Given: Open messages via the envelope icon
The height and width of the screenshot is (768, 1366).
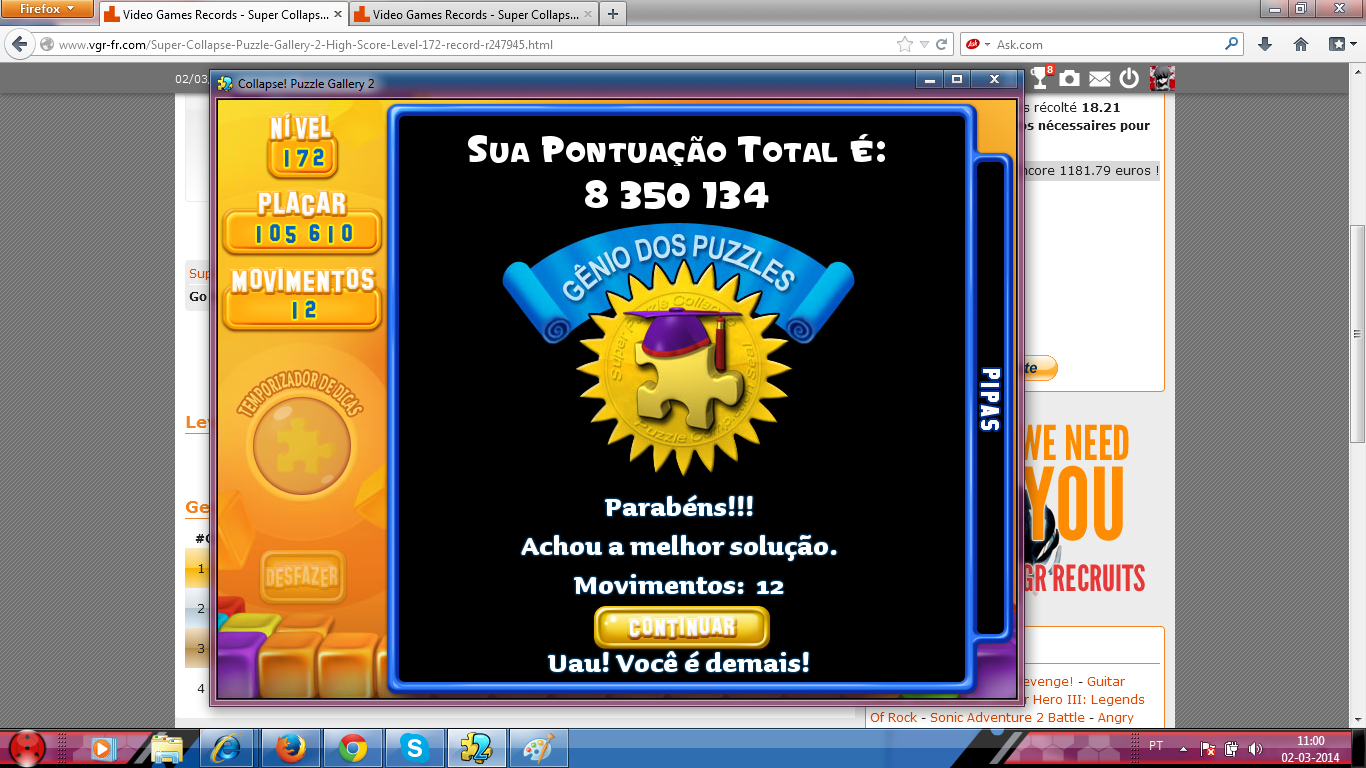Looking at the screenshot, I should click(1099, 78).
